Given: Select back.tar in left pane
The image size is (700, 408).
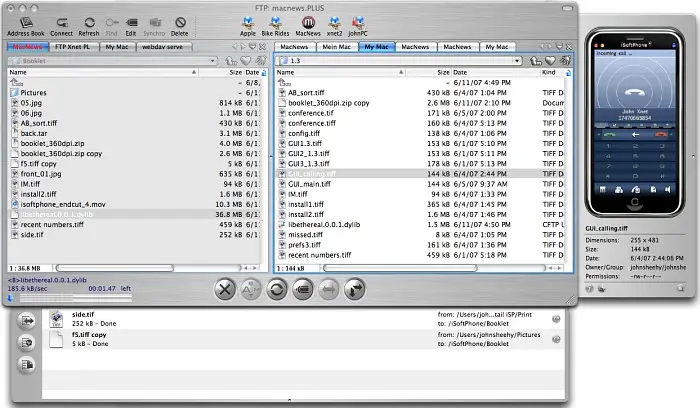Looking at the screenshot, I should point(134,133).
